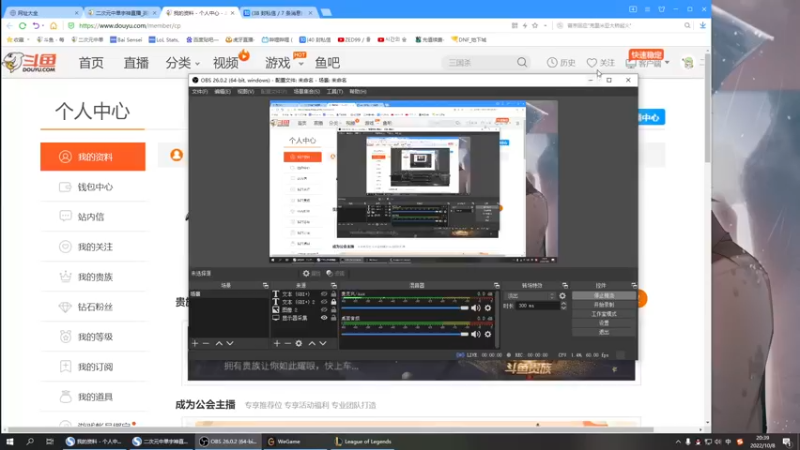
Task: Adjust the desktop audio volume slider
Action: [x=405, y=334]
